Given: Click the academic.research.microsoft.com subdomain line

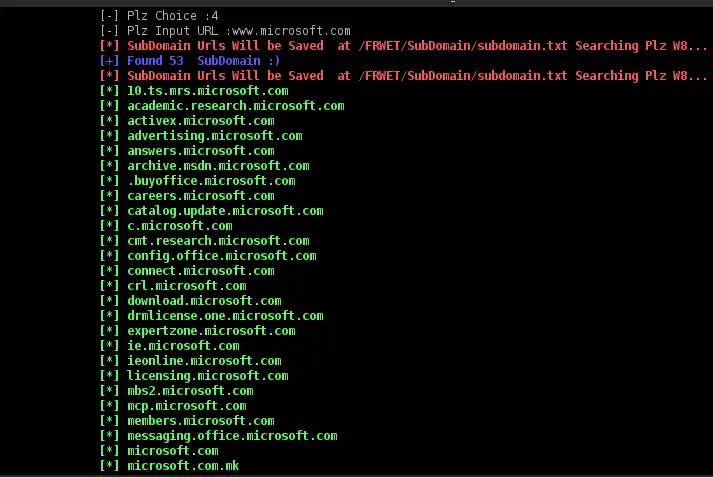Looking at the screenshot, I should click(235, 106).
